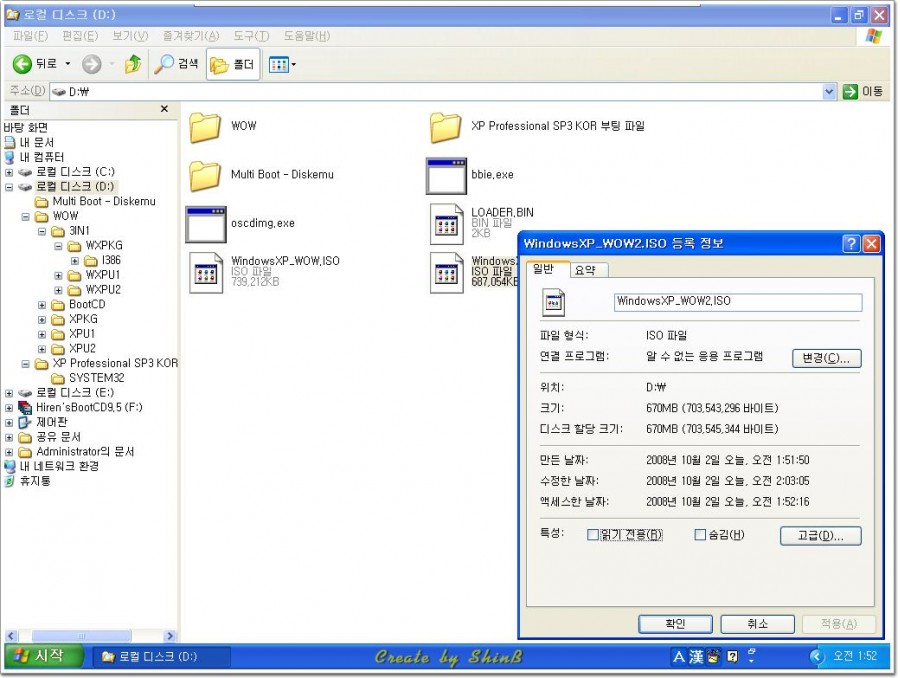Click the 제어판 control panel icon
Screen dimensions: 900x678
(25, 423)
